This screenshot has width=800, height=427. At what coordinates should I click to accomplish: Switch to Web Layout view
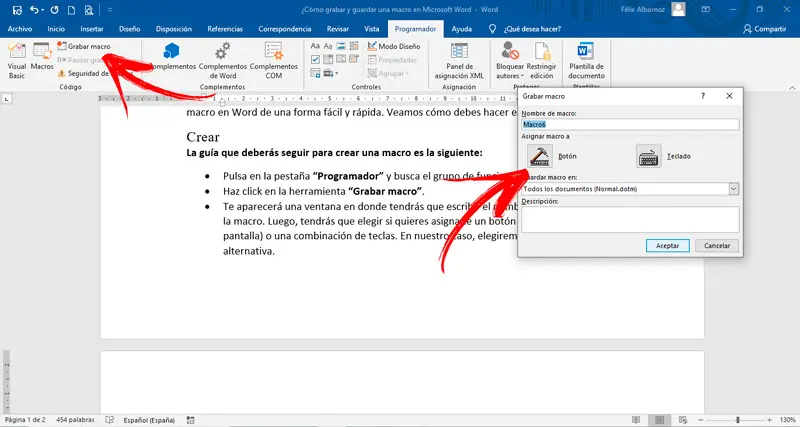[x=682, y=420]
